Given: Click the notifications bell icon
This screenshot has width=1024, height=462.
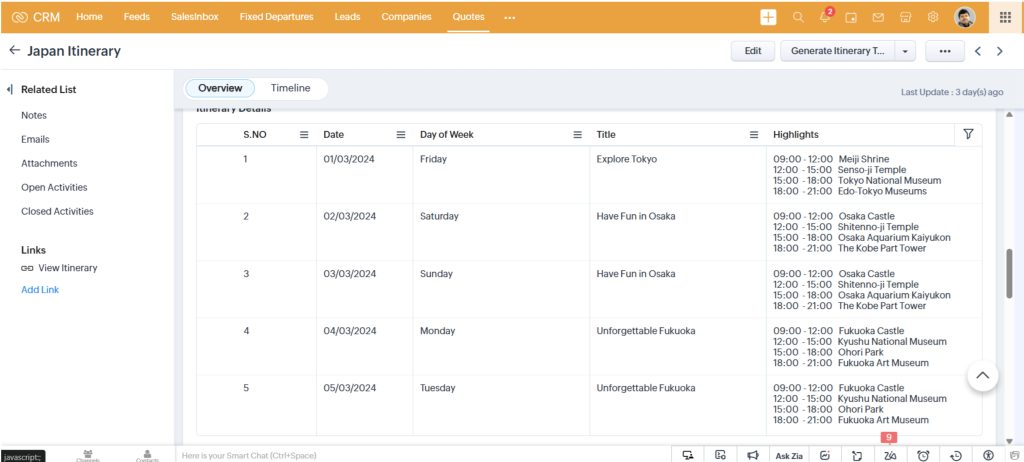Looking at the screenshot, I should pos(825,17).
